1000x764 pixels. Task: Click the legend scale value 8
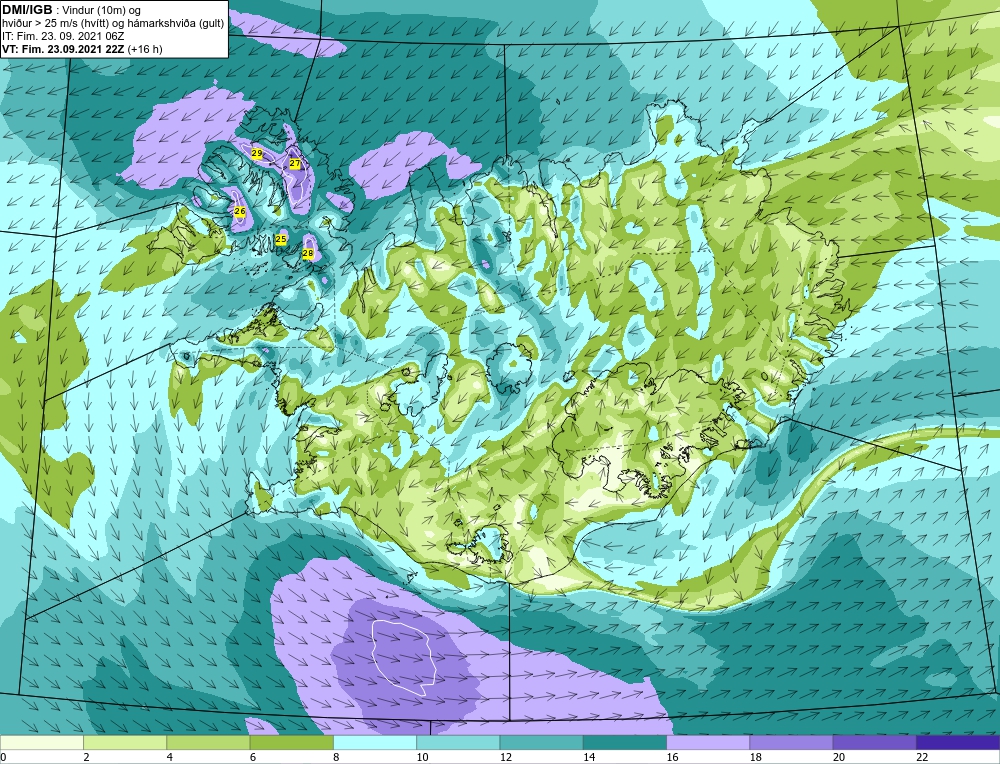(x=336, y=757)
